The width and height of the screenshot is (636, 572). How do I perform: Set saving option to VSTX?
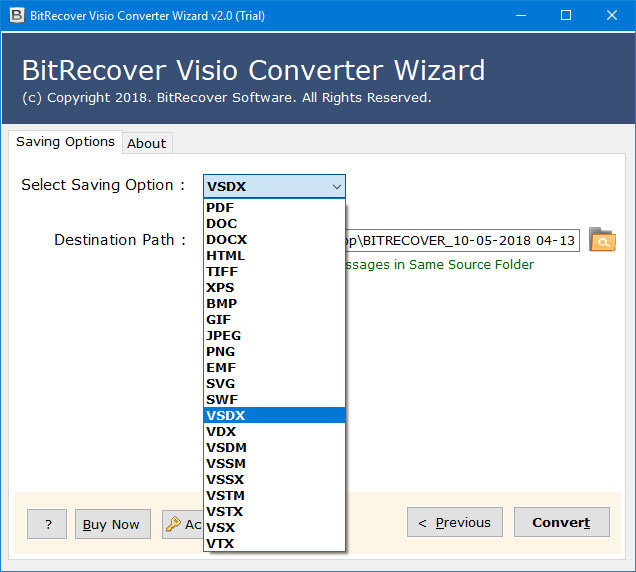[x=274, y=512]
